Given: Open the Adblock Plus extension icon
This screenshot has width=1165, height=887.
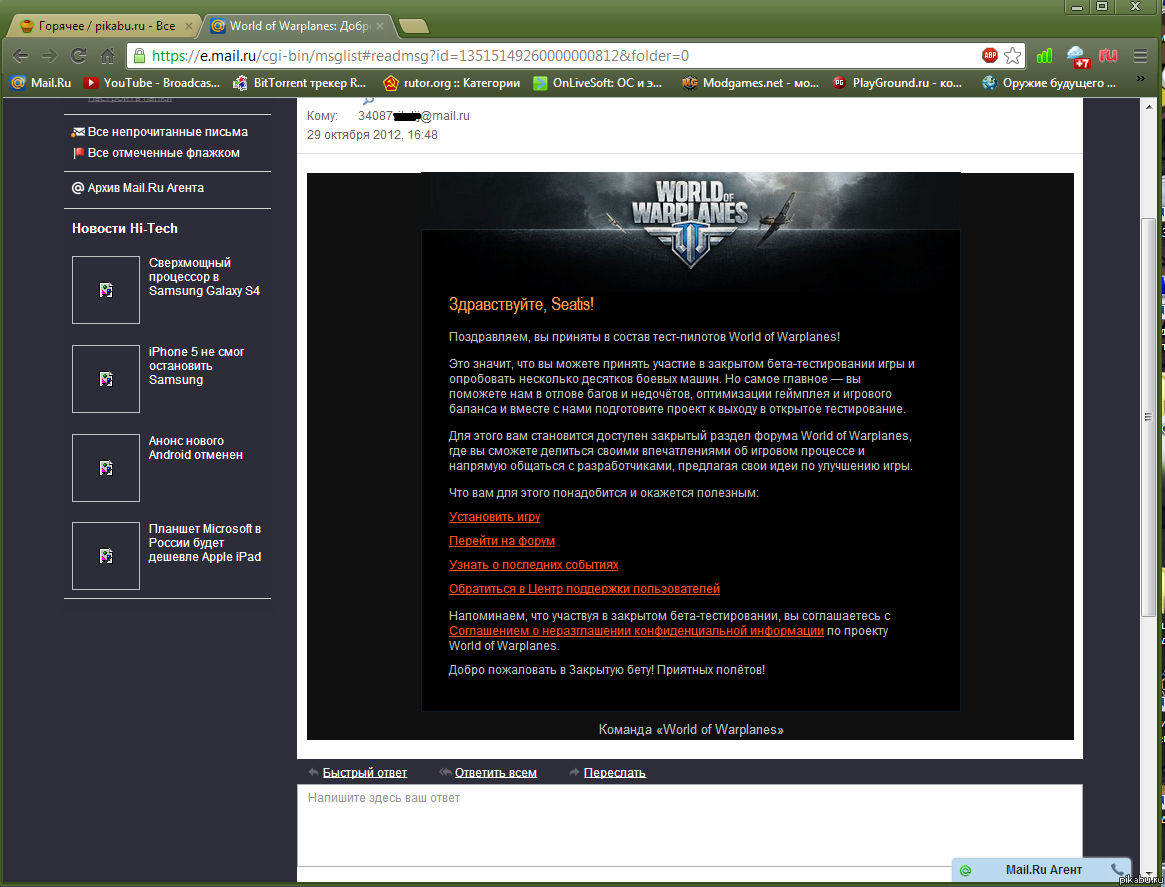Looking at the screenshot, I should click(x=990, y=55).
